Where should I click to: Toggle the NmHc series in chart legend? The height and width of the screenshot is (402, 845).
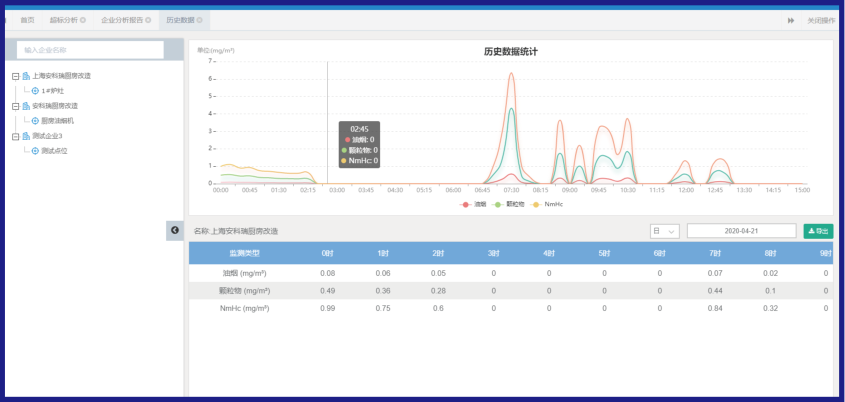coord(546,204)
